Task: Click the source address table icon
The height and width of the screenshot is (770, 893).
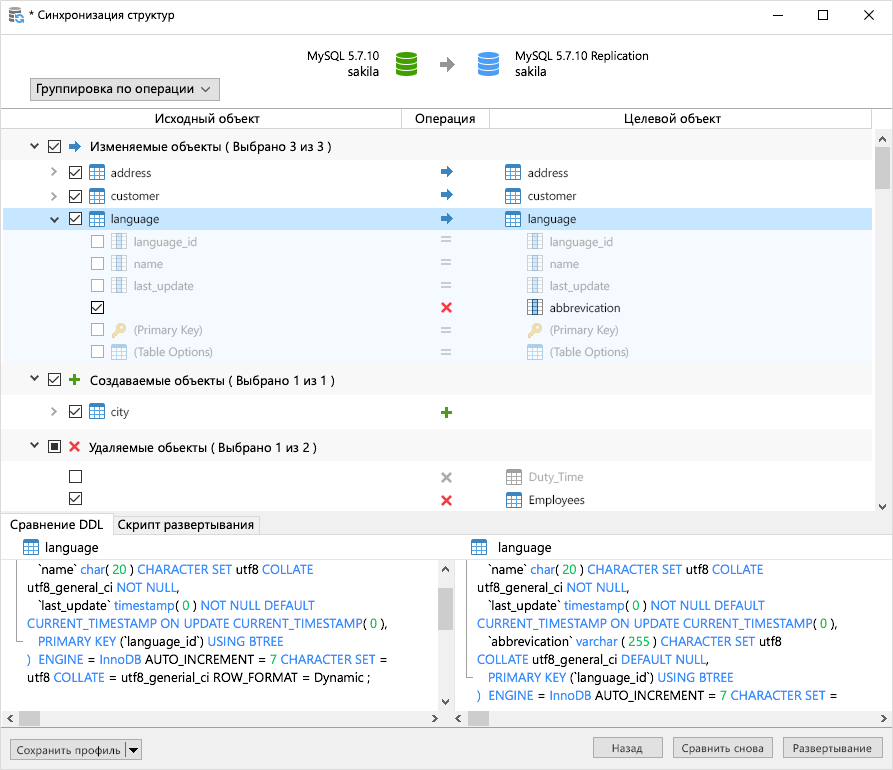Action: click(x=97, y=173)
